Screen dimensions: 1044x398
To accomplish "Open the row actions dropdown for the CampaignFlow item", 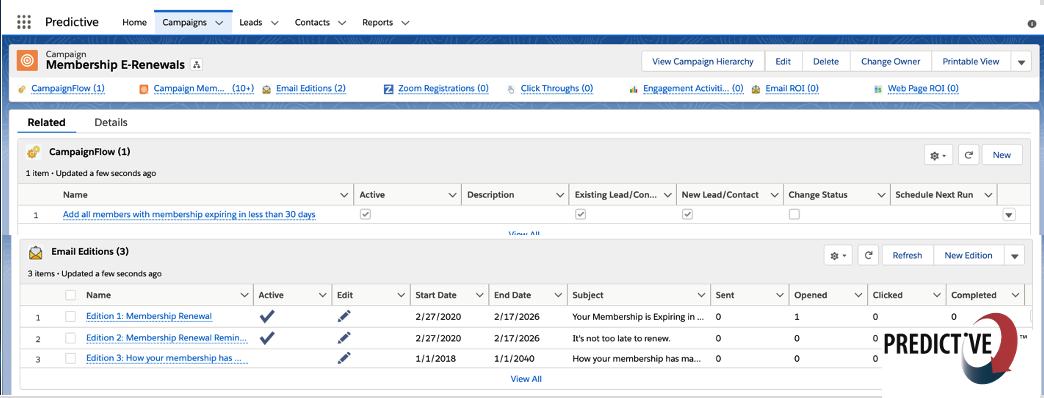I will 1009,215.
